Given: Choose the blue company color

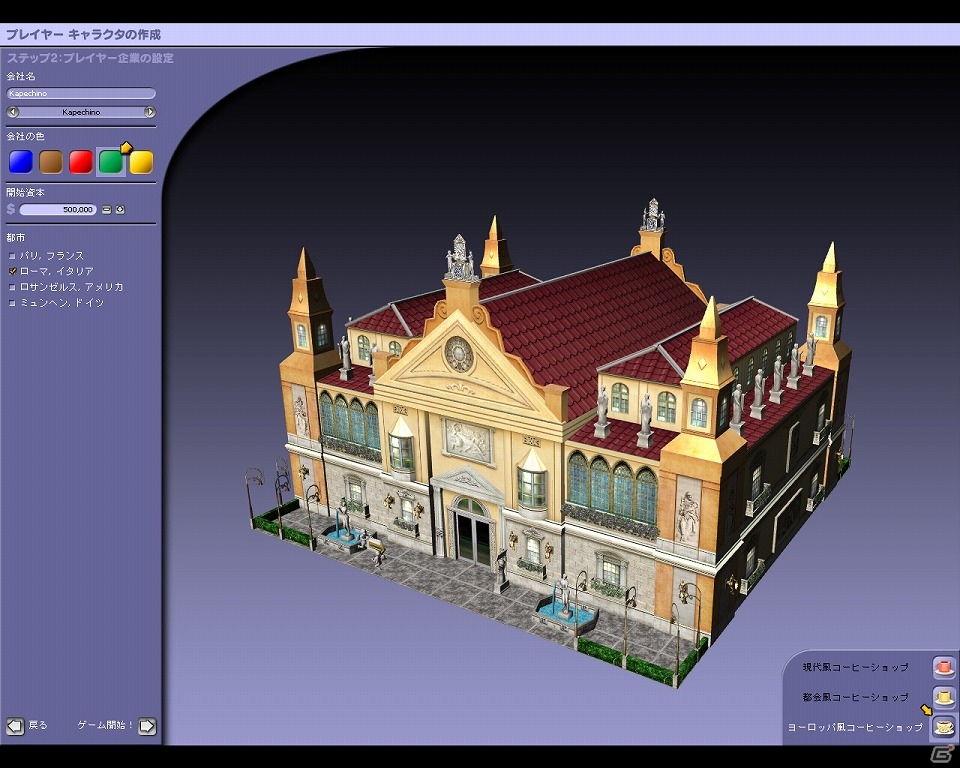Looking at the screenshot, I should tap(21, 162).
